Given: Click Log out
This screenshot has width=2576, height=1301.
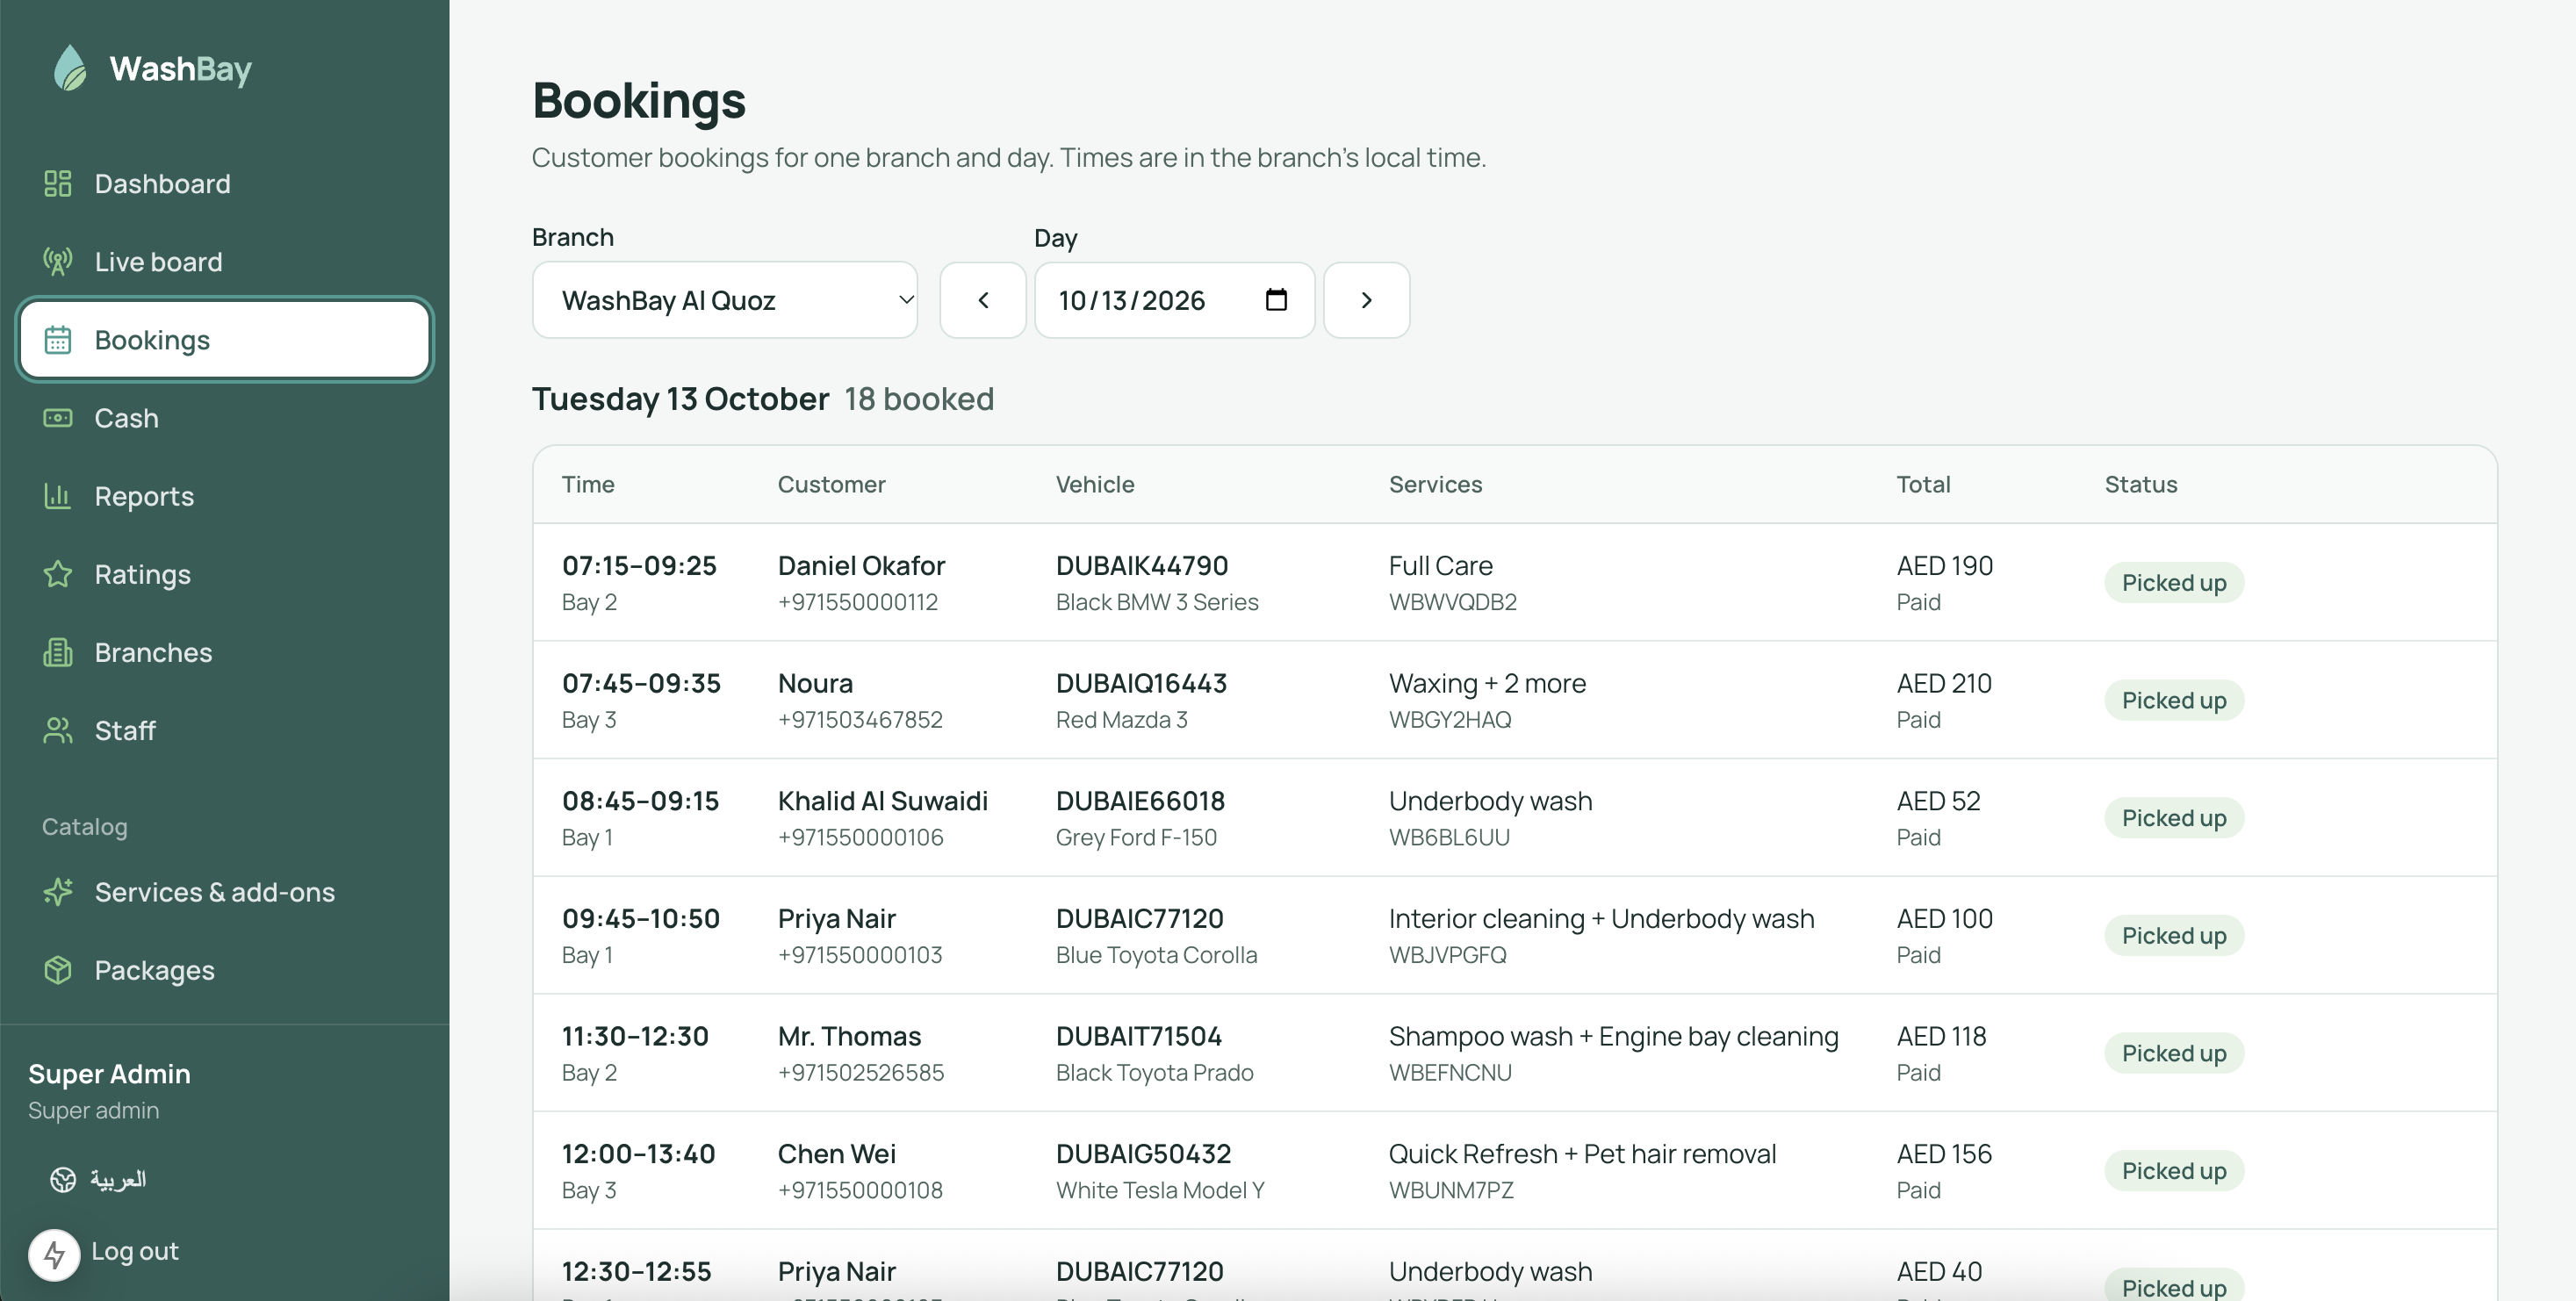Looking at the screenshot, I should [x=134, y=1251].
